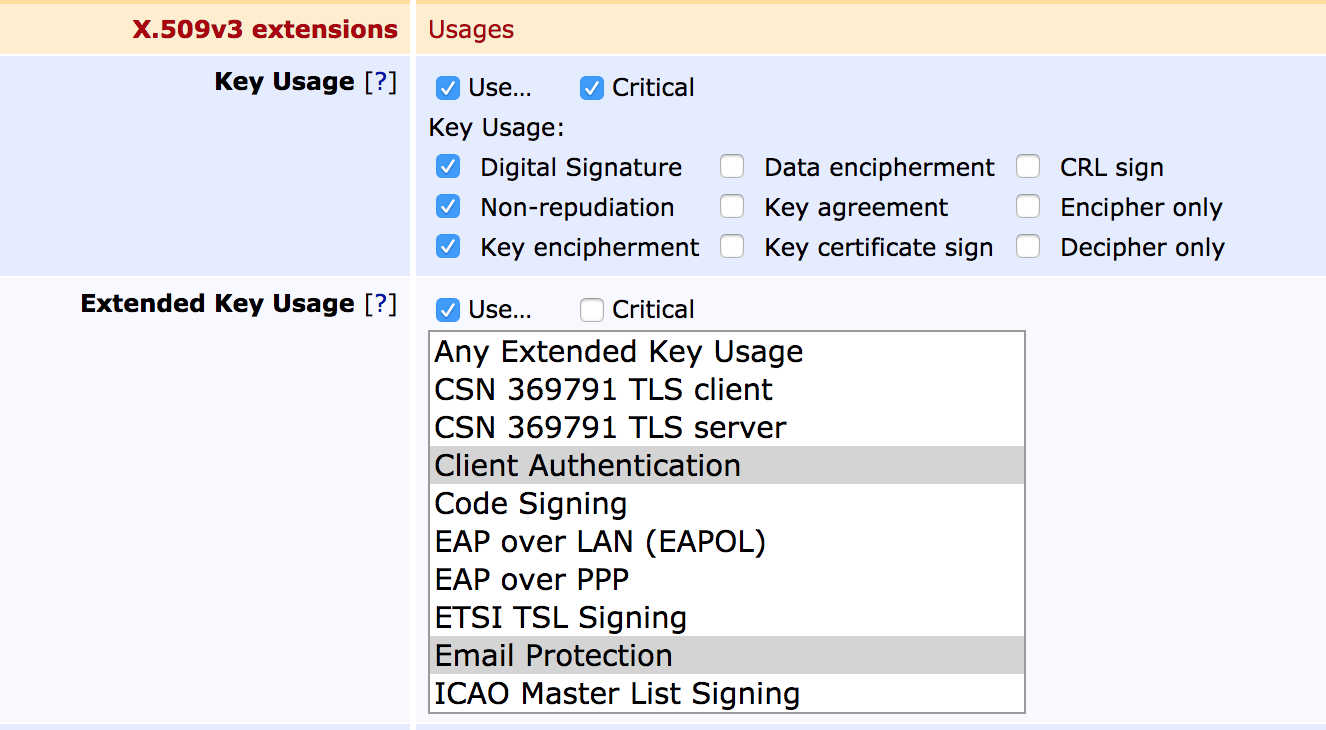Image resolution: width=1326 pixels, height=730 pixels.
Task: Enable the Data encipherment checkbox
Action: (733, 167)
